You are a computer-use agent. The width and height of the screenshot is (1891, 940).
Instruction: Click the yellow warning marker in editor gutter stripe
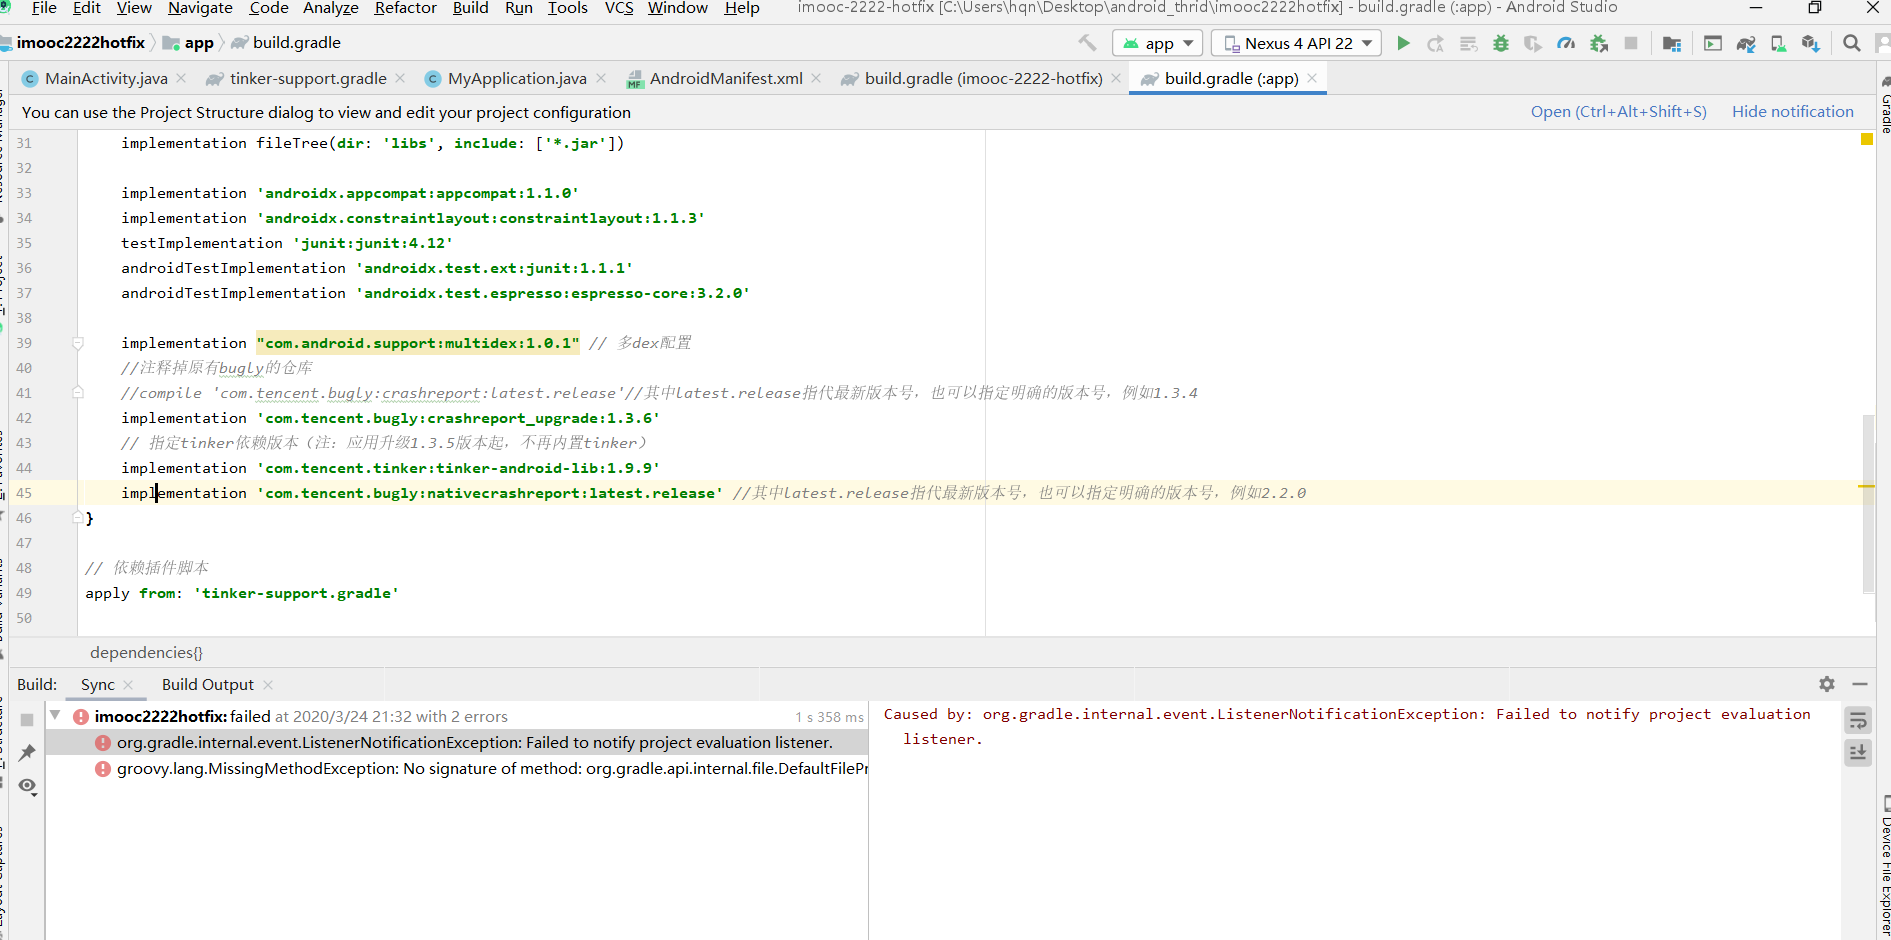click(x=1866, y=139)
